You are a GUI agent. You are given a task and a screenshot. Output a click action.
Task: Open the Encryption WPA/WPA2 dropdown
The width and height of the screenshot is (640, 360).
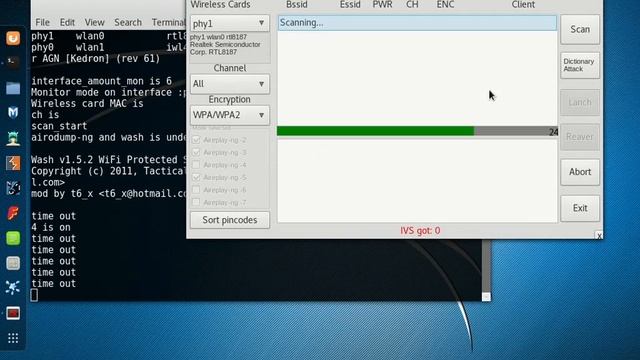pyautogui.click(x=229, y=115)
